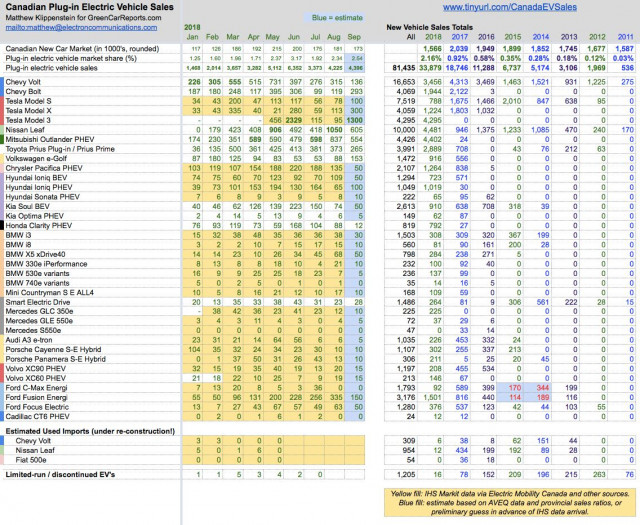Select the Hyundai Sonata PHEV label
640x525 pixels.
(42, 197)
